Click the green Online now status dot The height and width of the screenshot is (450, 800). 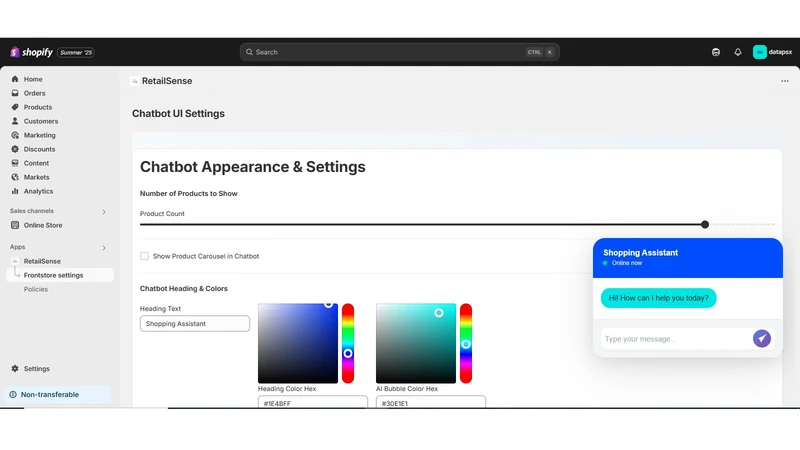(x=605, y=263)
